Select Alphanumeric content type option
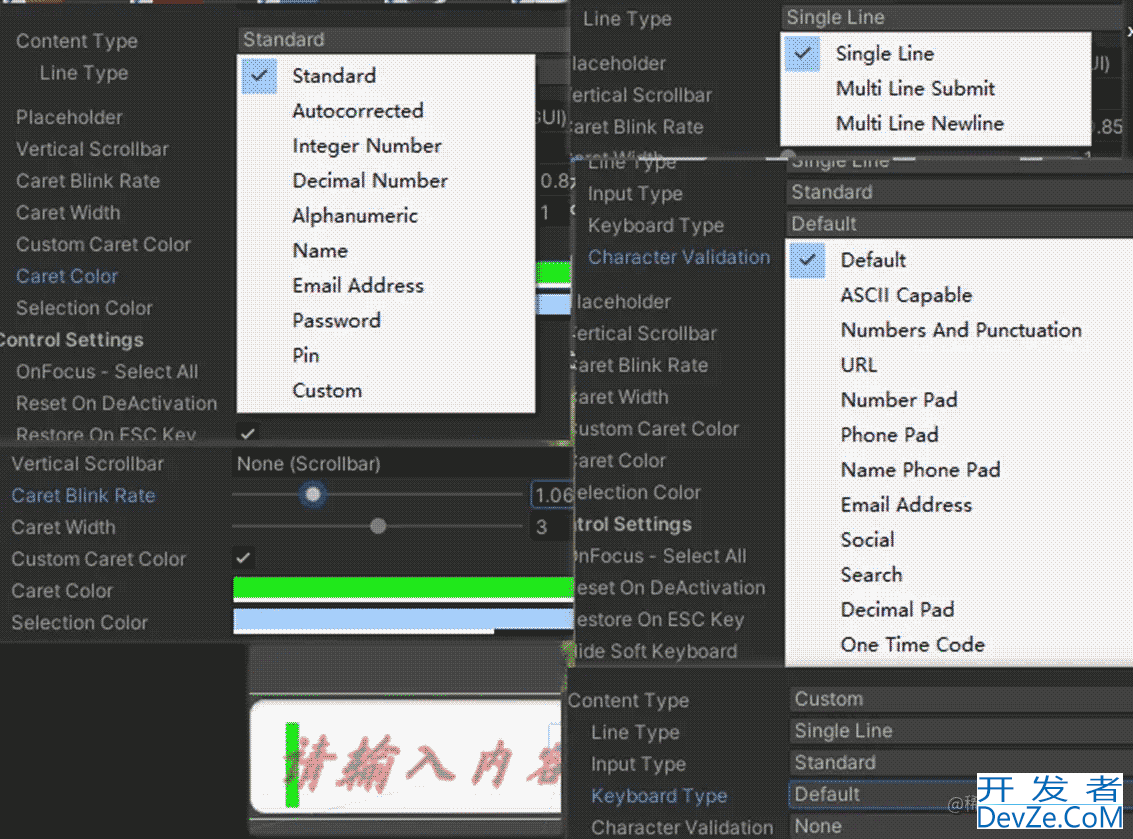The image size is (1133, 839). click(x=355, y=215)
